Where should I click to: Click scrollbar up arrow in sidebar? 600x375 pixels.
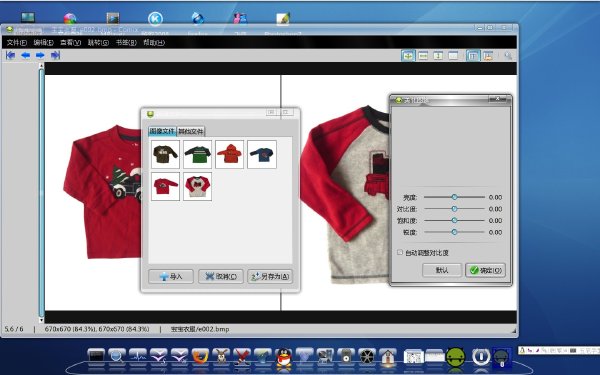(x=41, y=66)
